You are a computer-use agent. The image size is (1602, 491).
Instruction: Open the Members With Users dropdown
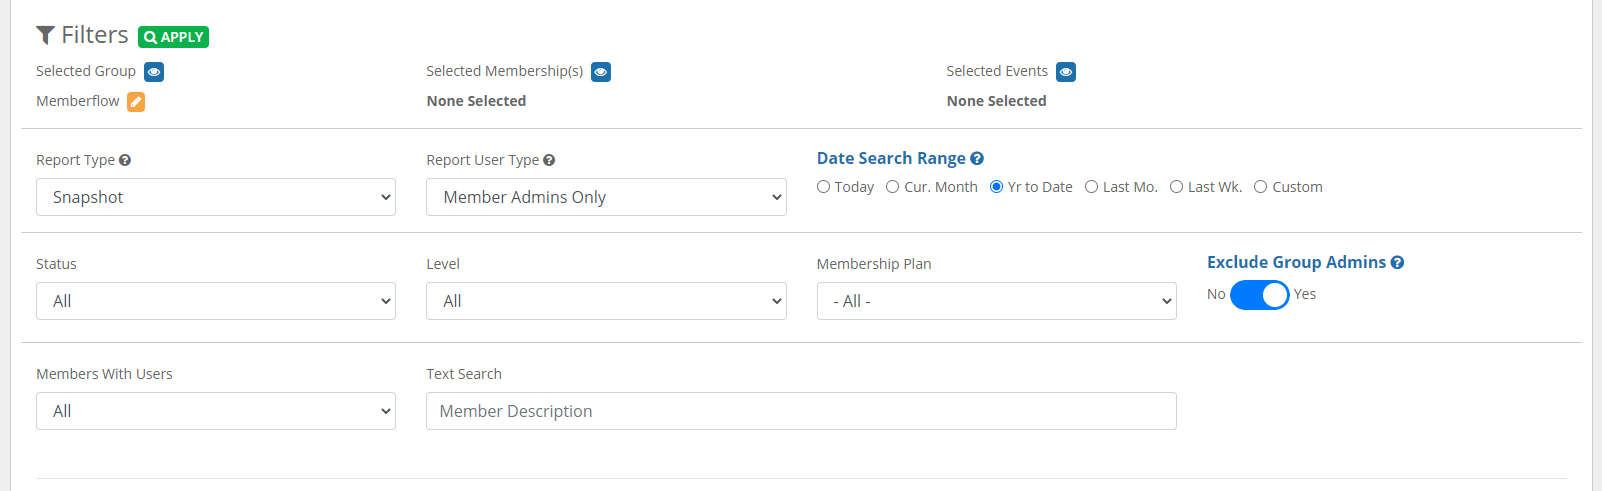coord(216,411)
